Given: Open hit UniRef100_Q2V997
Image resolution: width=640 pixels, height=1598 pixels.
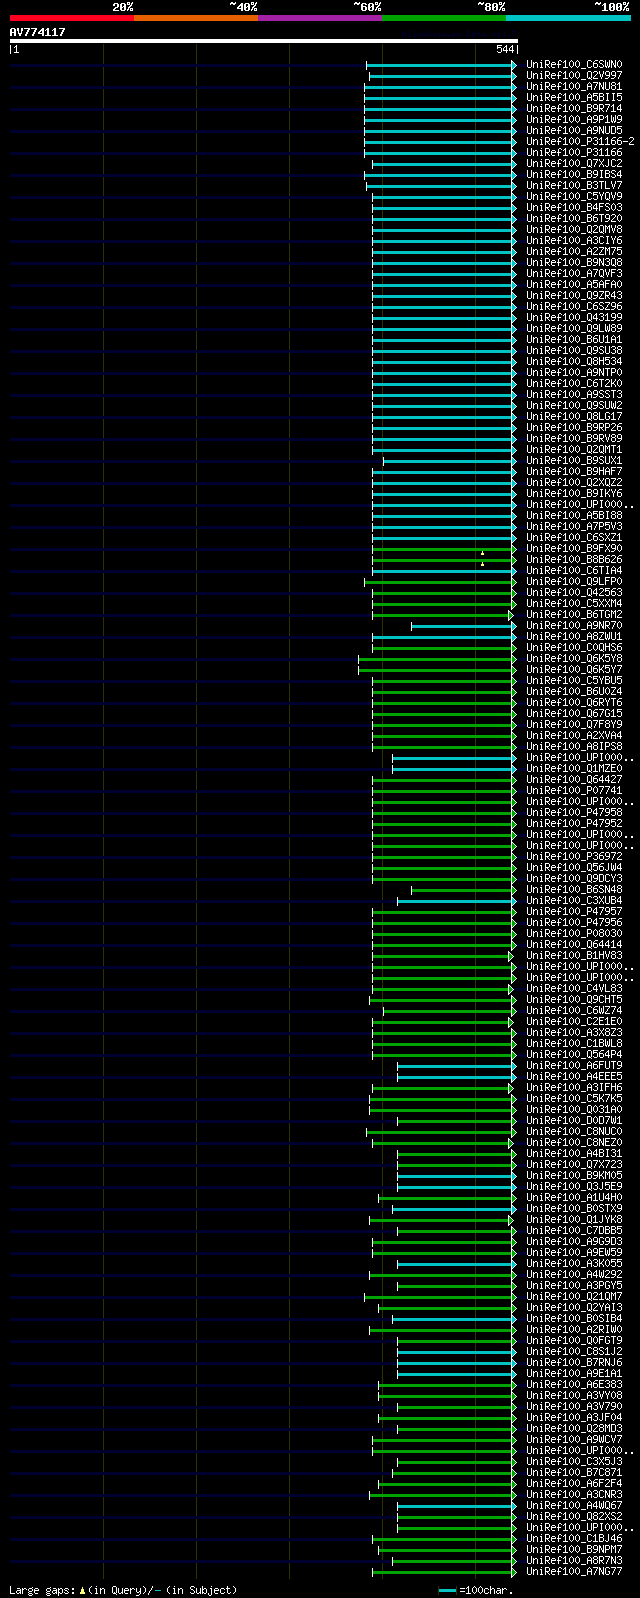Looking at the screenshot, I should click(x=574, y=76).
